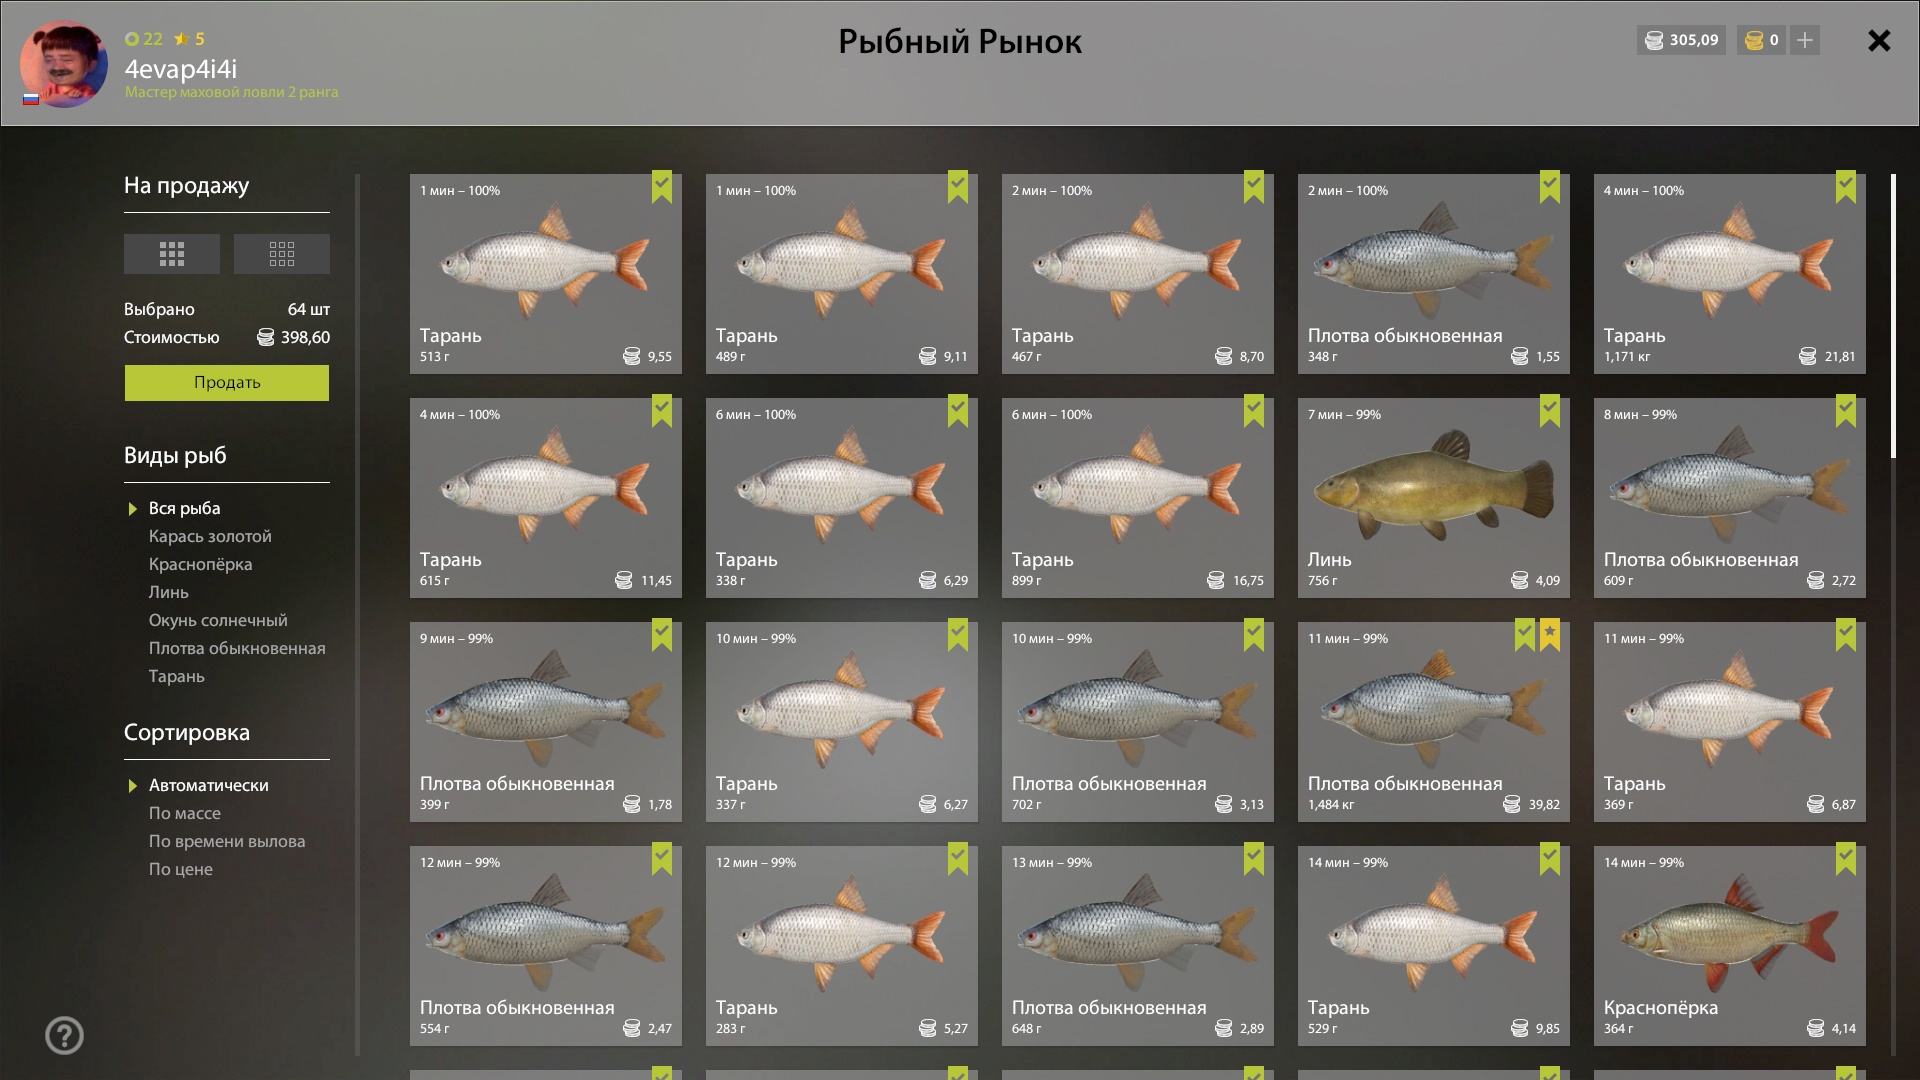
Task: Click the gold coins balance icon
Action: tap(1754, 40)
